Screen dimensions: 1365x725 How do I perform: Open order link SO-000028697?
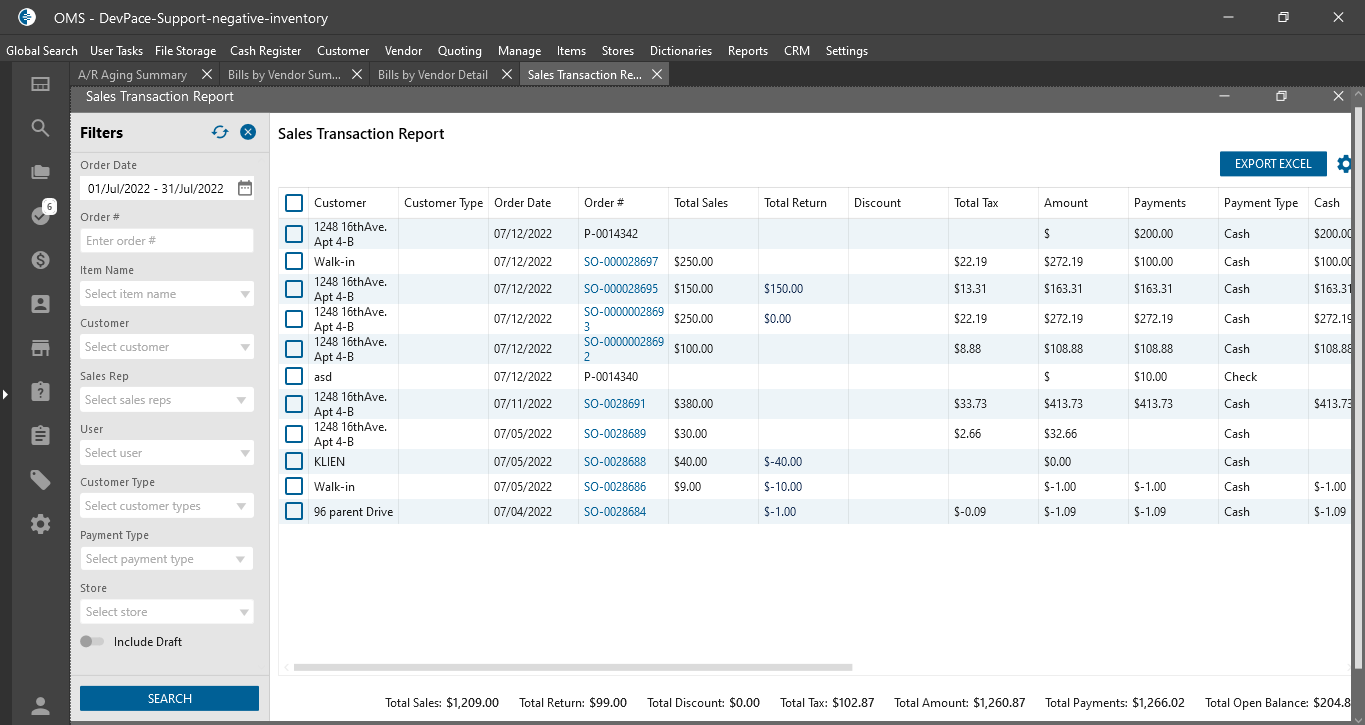(x=621, y=262)
